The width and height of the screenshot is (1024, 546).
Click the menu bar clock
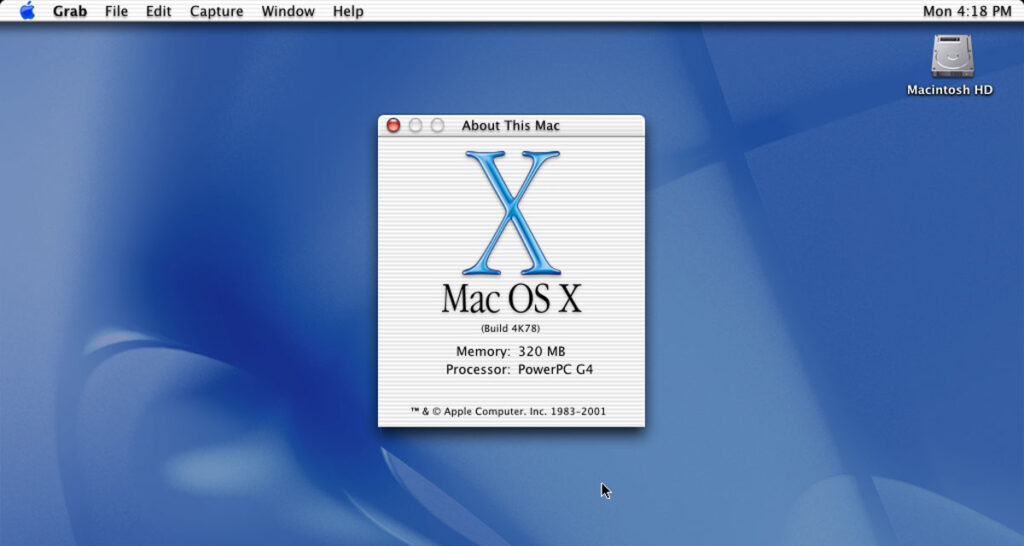tap(967, 11)
